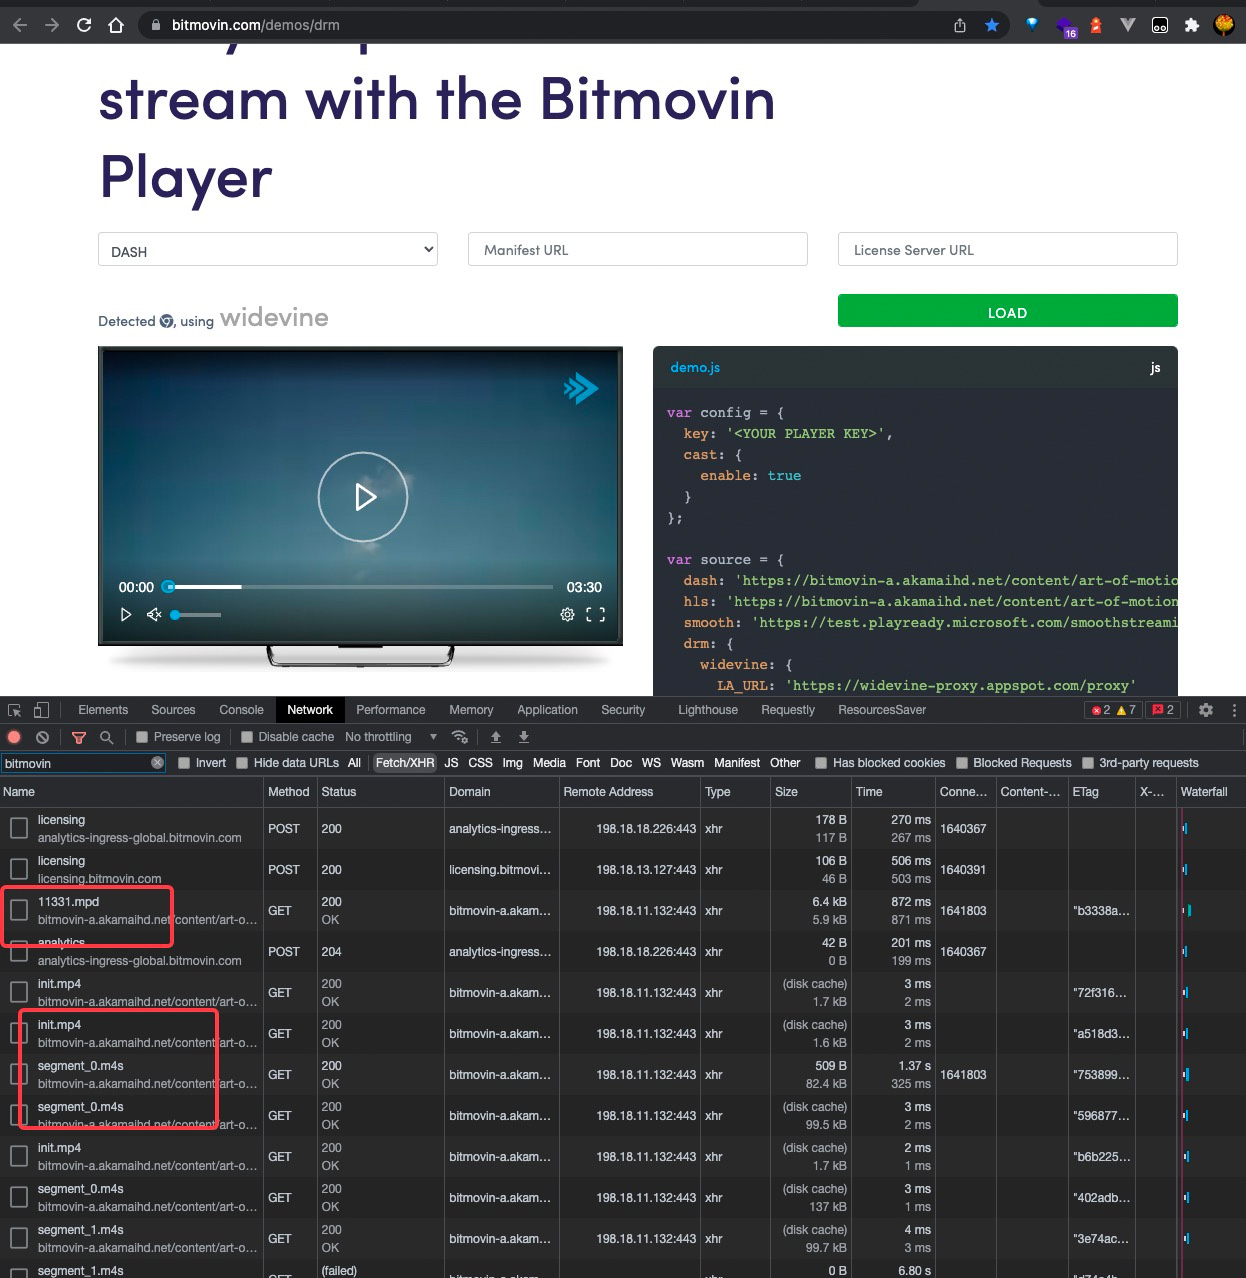Open the No throttling dropdown
This screenshot has width=1246, height=1278.
coord(391,737)
